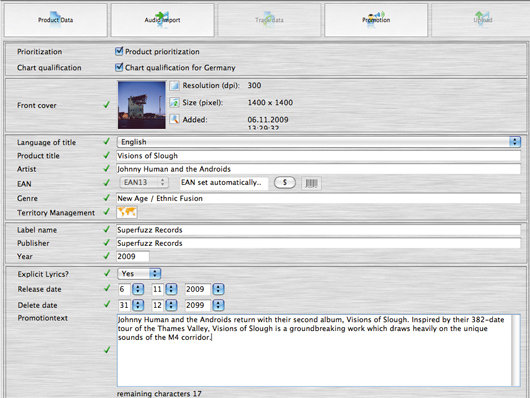Click the Release date month field
The width and height of the screenshot is (530, 398).
[x=158, y=289]
